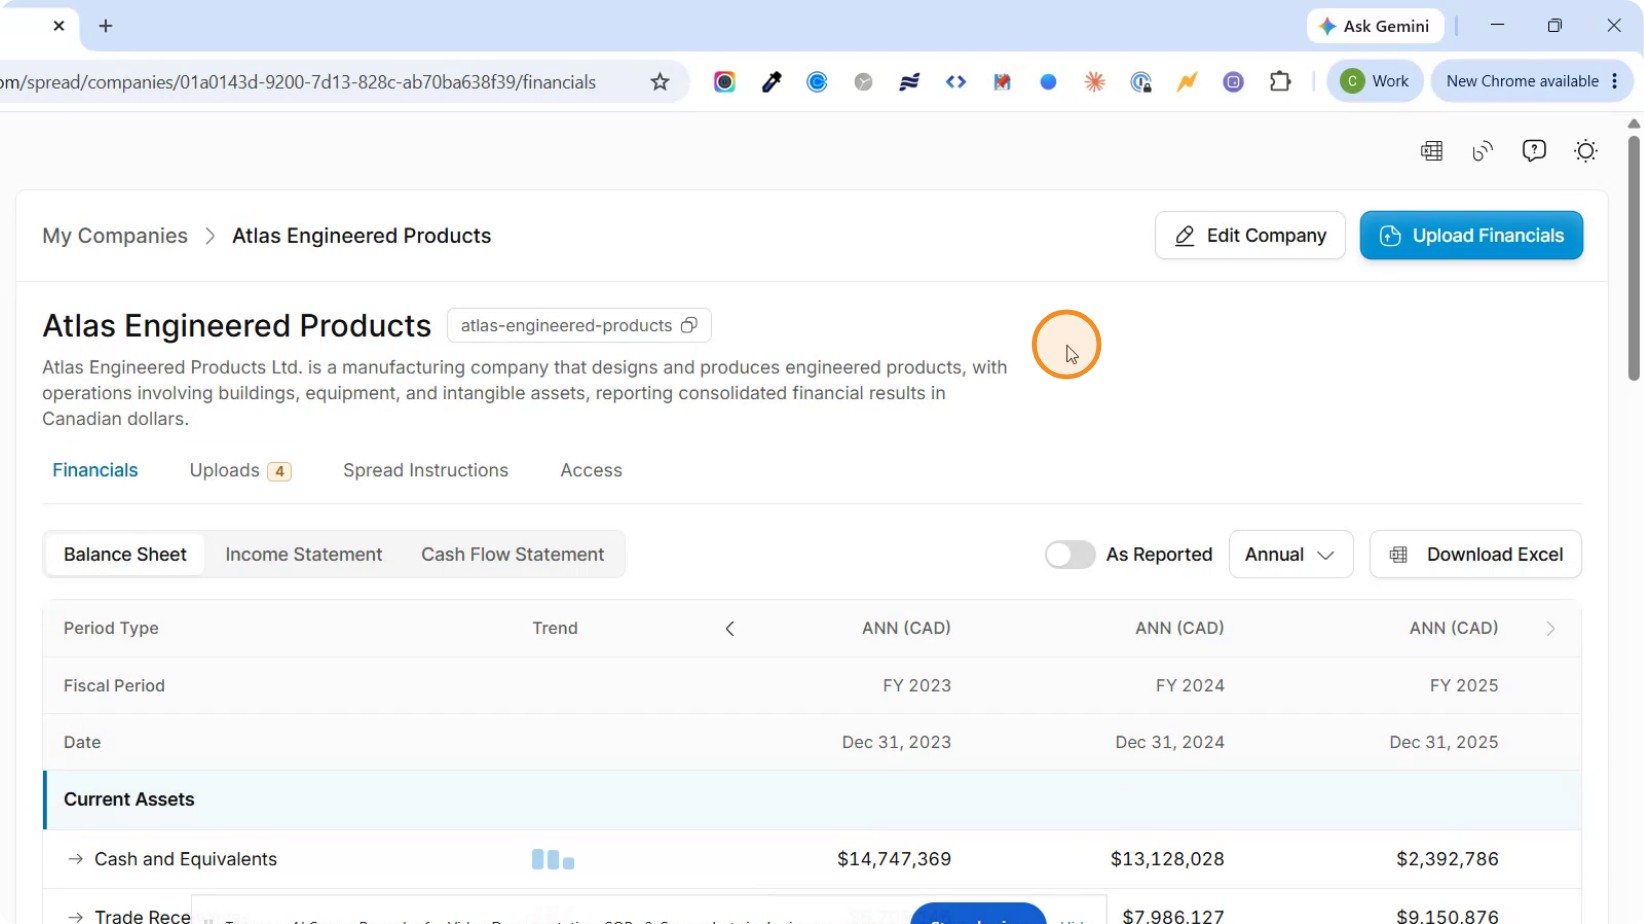The image size is (1644, 924).
Task: Click the blue letter C extension icon
Action: point(817,82)
